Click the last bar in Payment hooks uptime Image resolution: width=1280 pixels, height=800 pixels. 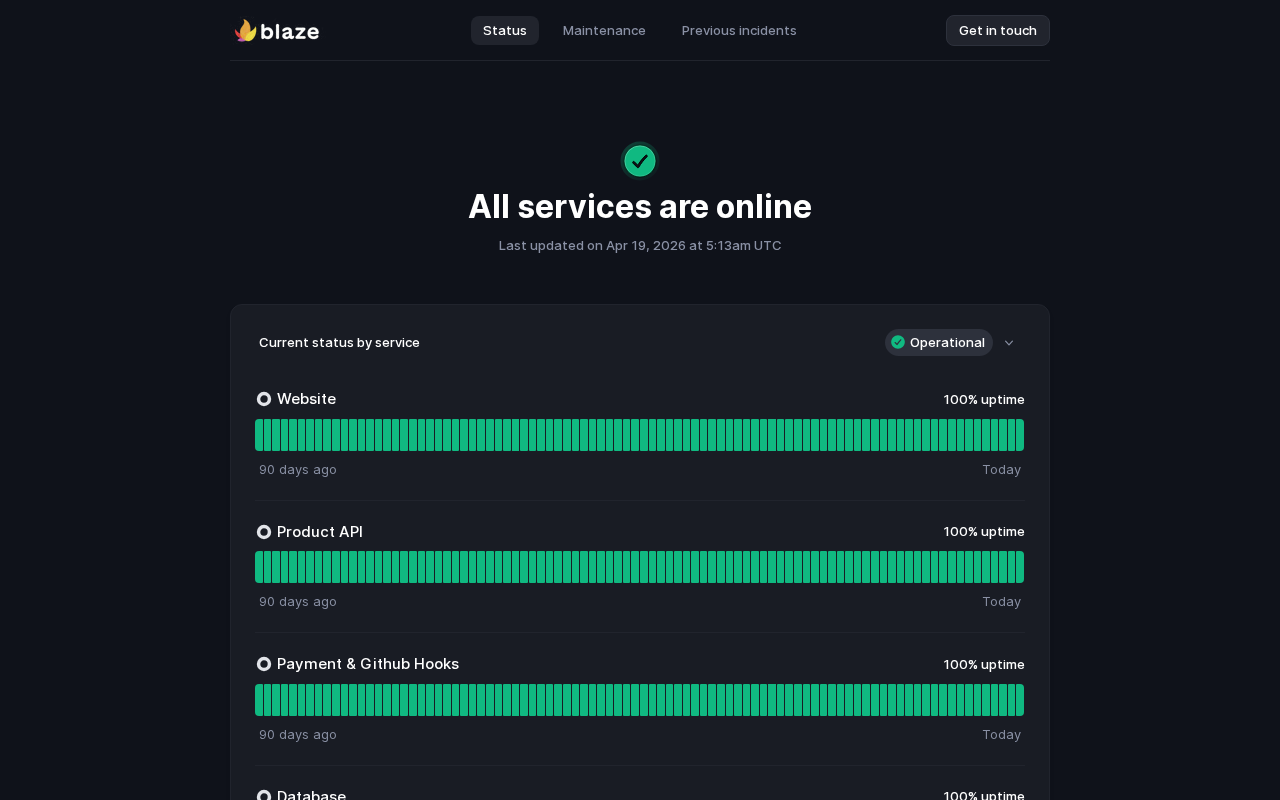[x=1019, y=700]
